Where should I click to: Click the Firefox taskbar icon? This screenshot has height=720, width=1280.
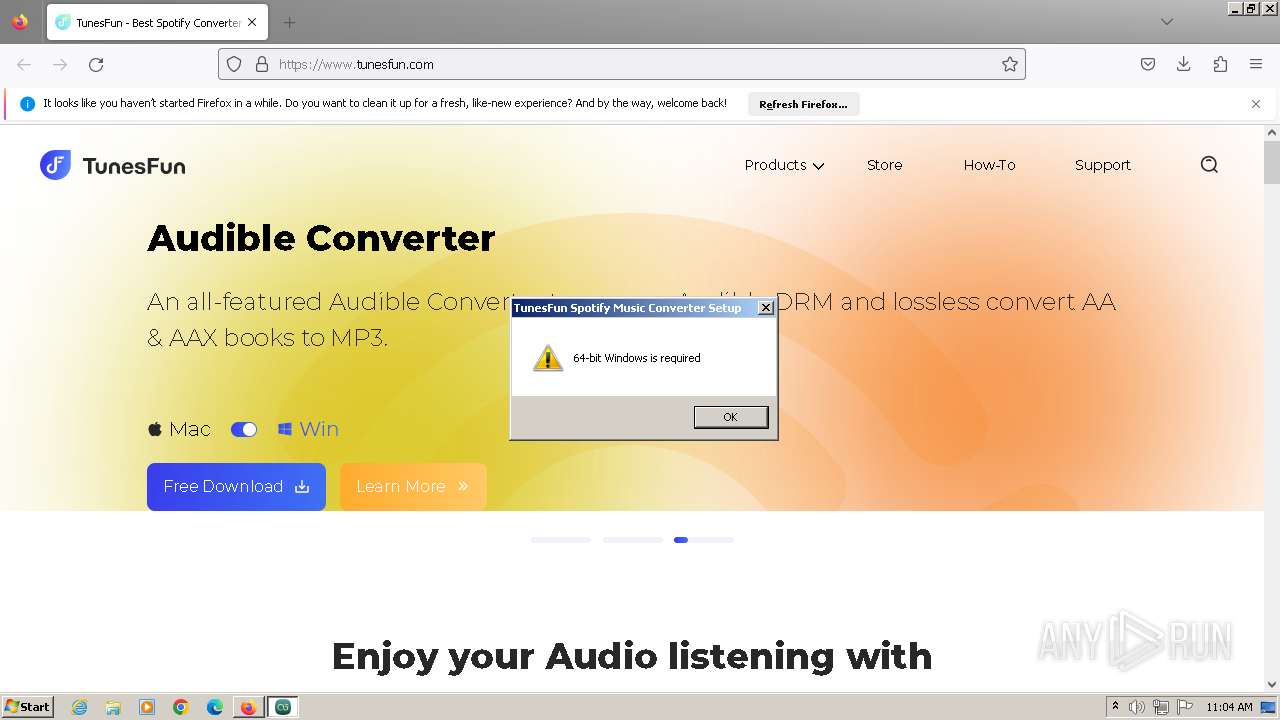click(x=248, y=707)
